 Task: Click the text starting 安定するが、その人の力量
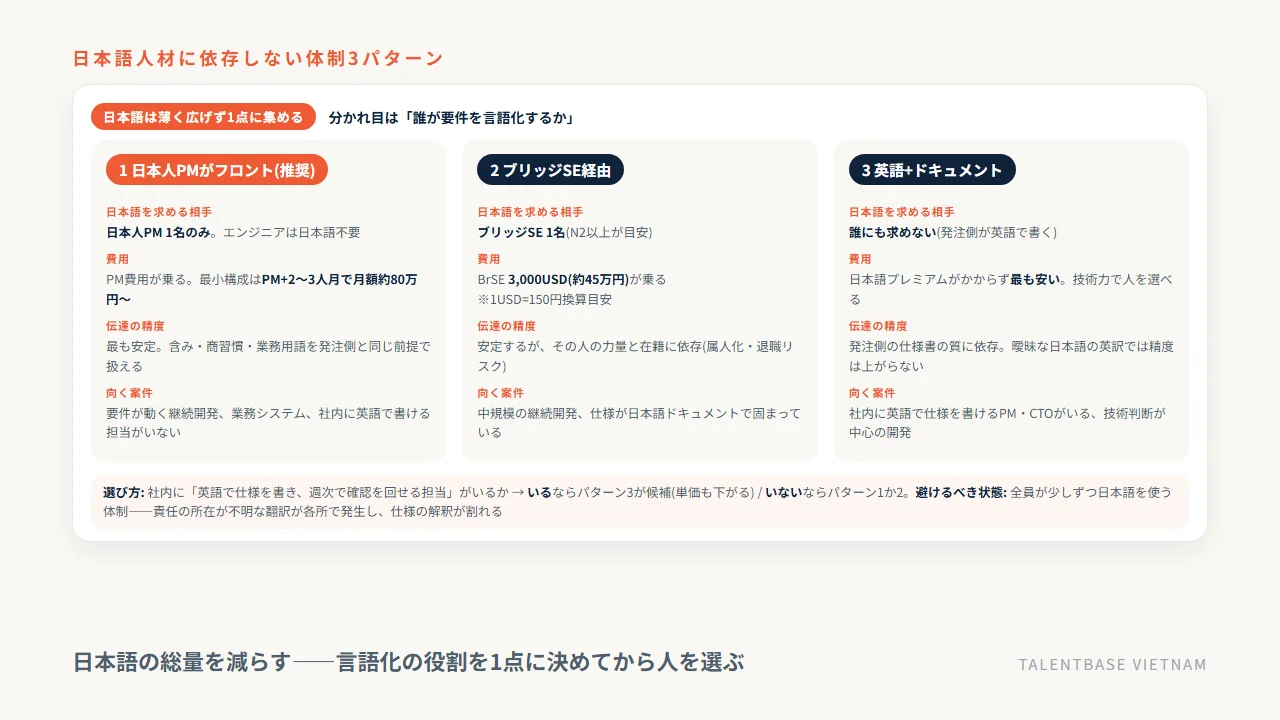[x=636, y=356]
